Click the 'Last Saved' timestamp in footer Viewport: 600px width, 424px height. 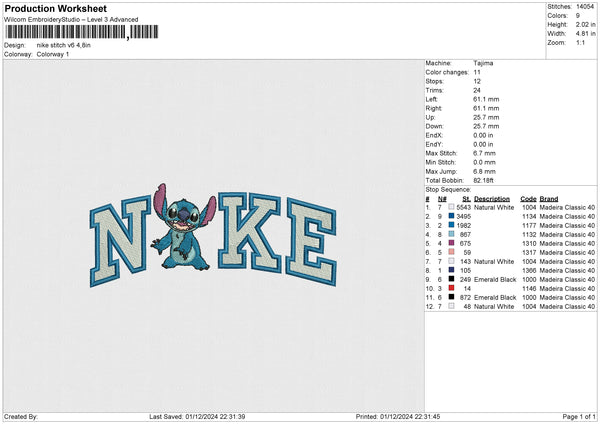pos(197,416)
